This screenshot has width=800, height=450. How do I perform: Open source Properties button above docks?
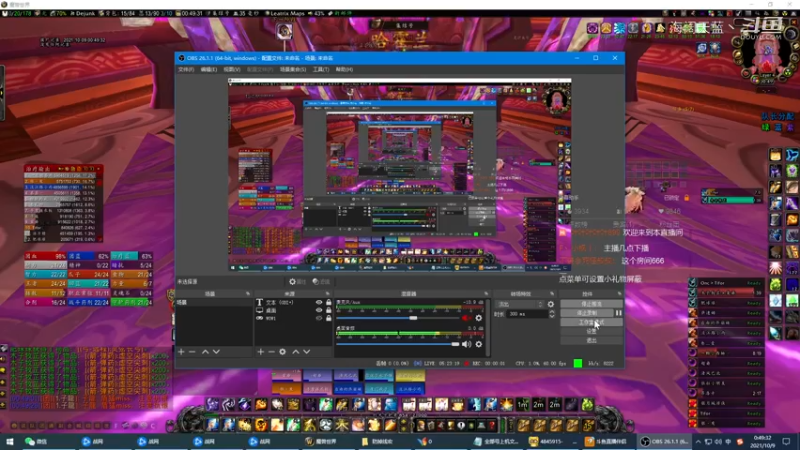(297, 282)
